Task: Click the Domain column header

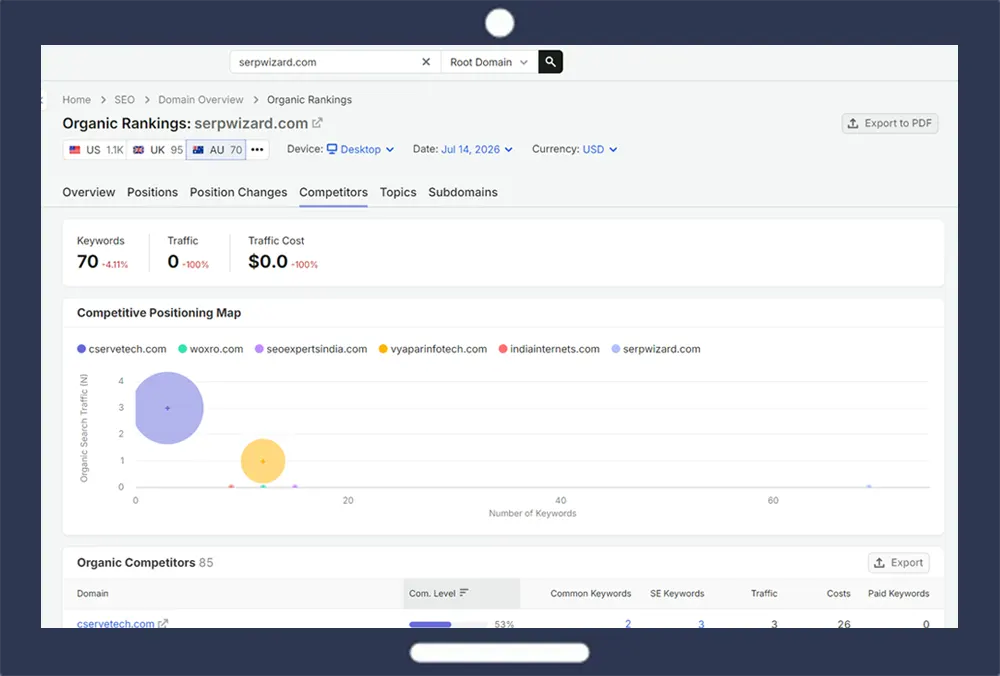Action: coord(92,593)
